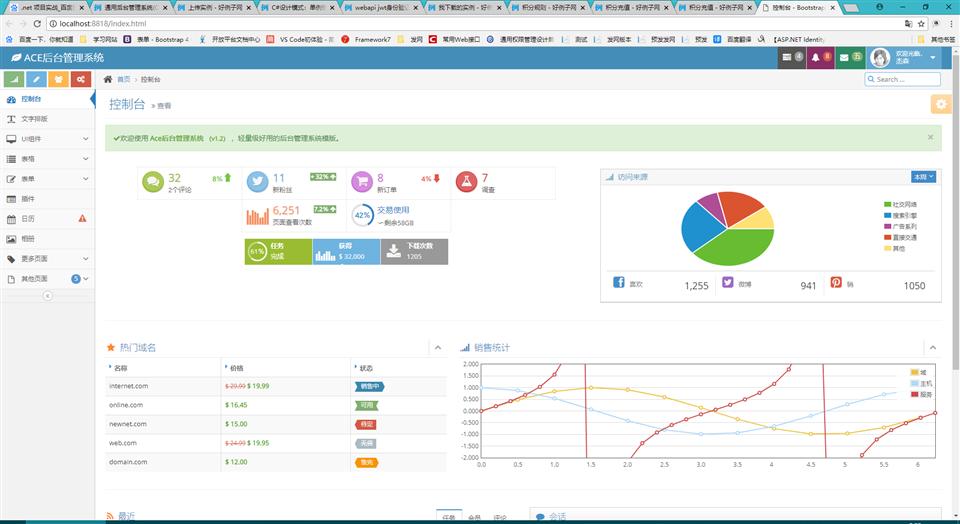The height and width of the screenshot is (524, 960).
Task: Expand the 更多页面 sidebar submenu
Action: (x=45, y=258)
